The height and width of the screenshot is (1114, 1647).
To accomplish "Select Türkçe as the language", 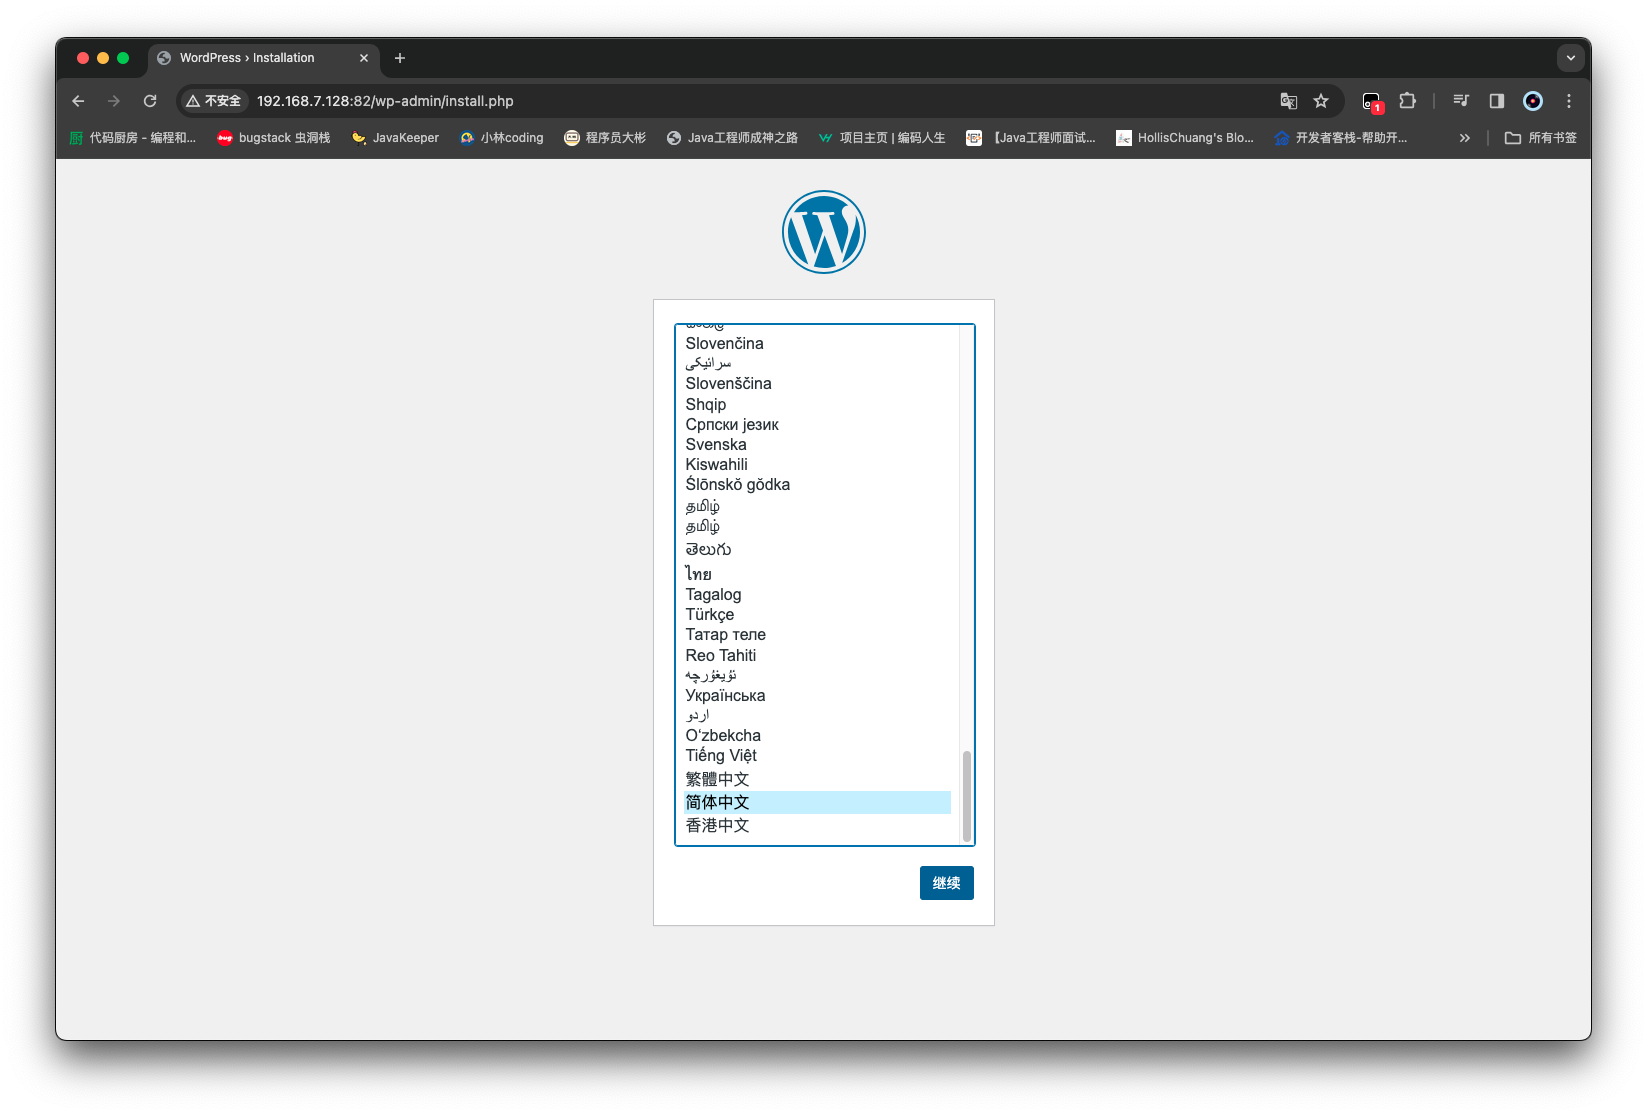I will pyautogui.click(x=817, y=614).
